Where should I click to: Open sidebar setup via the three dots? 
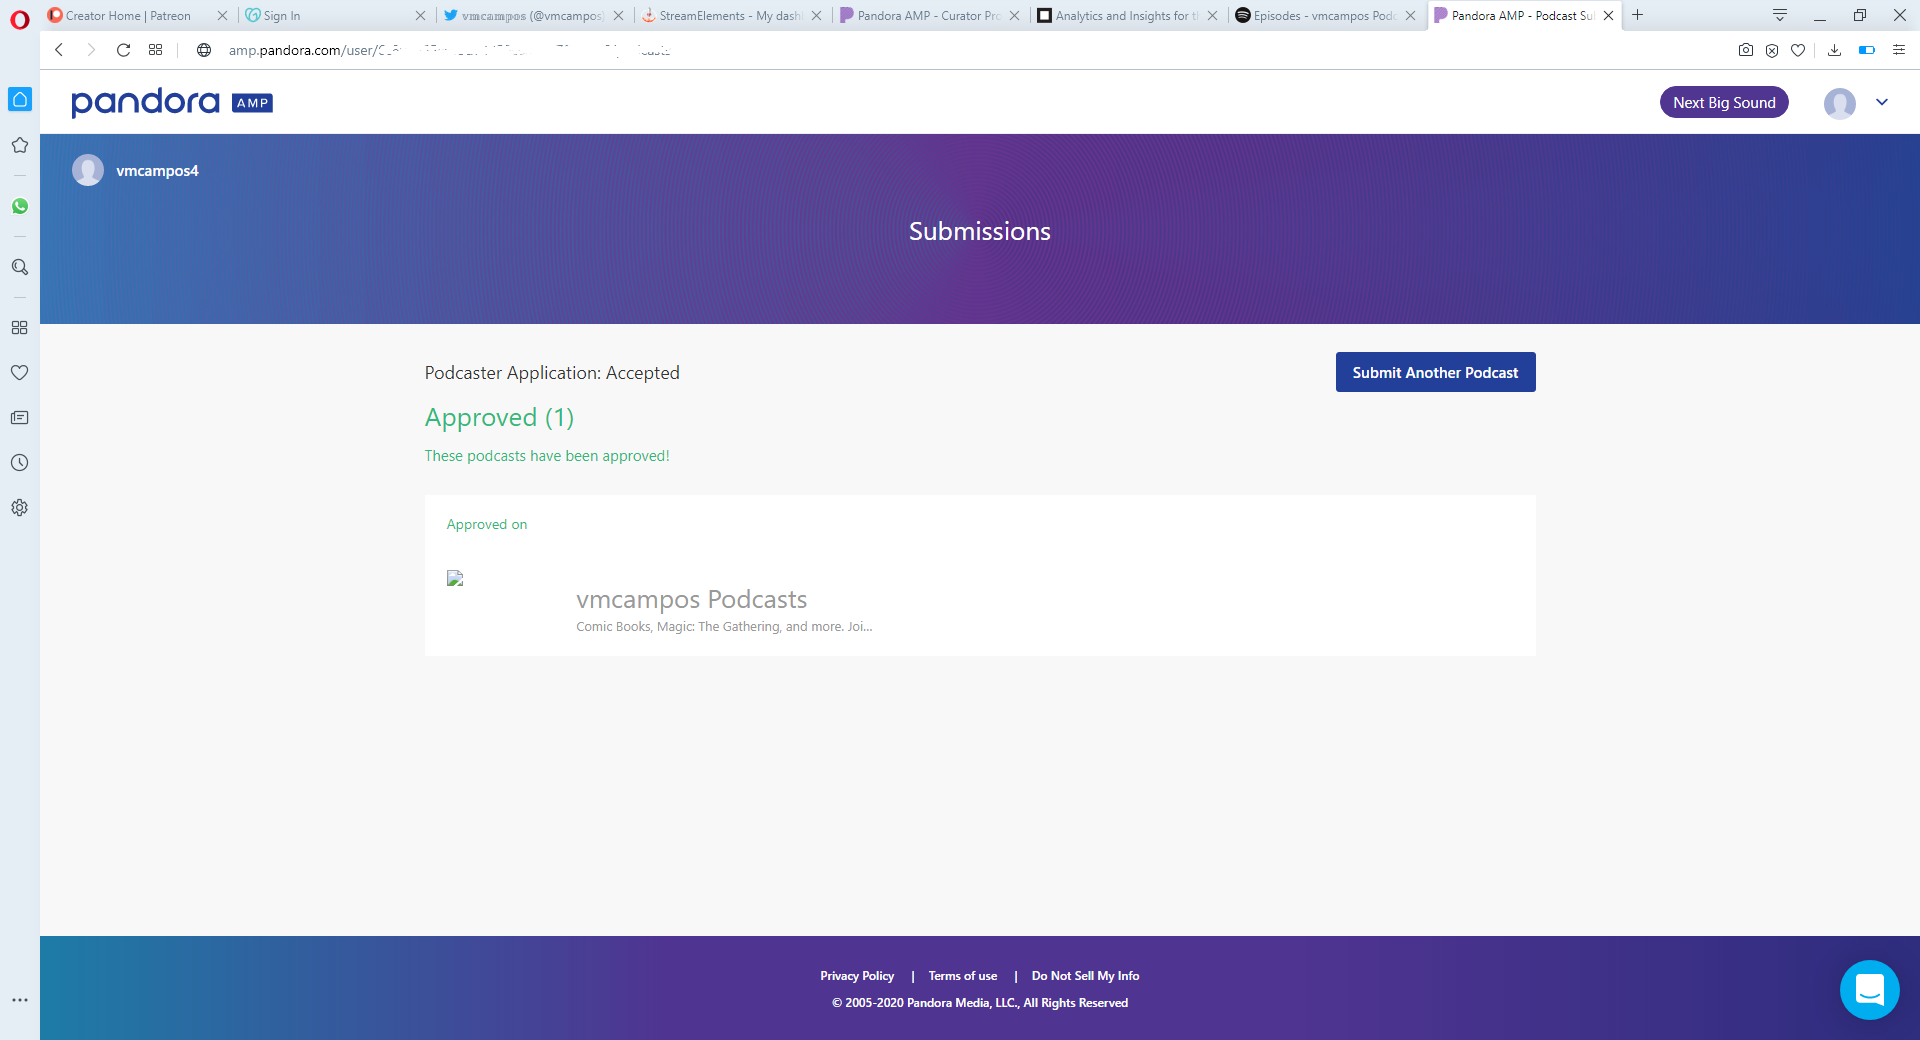(20, 999)
